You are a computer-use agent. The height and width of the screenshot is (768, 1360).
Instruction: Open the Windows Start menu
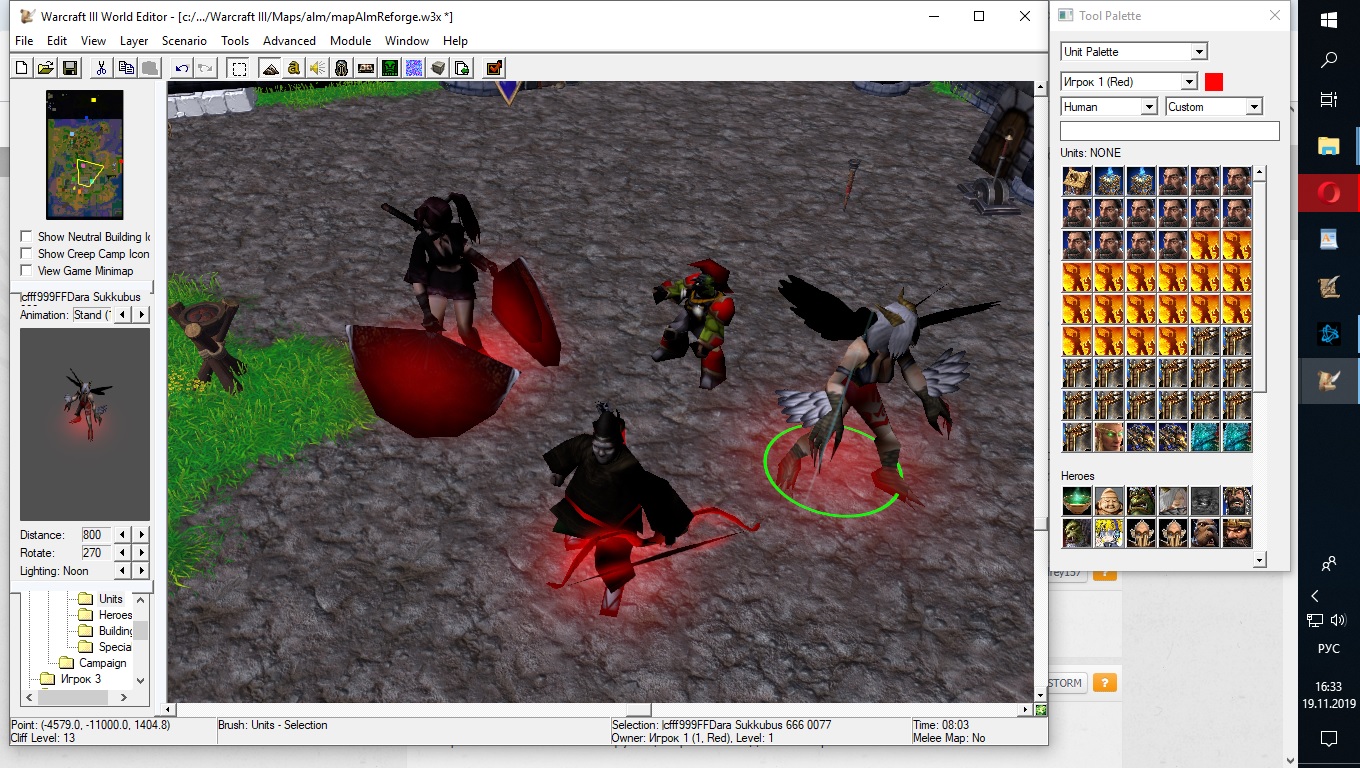point(1329,20)
